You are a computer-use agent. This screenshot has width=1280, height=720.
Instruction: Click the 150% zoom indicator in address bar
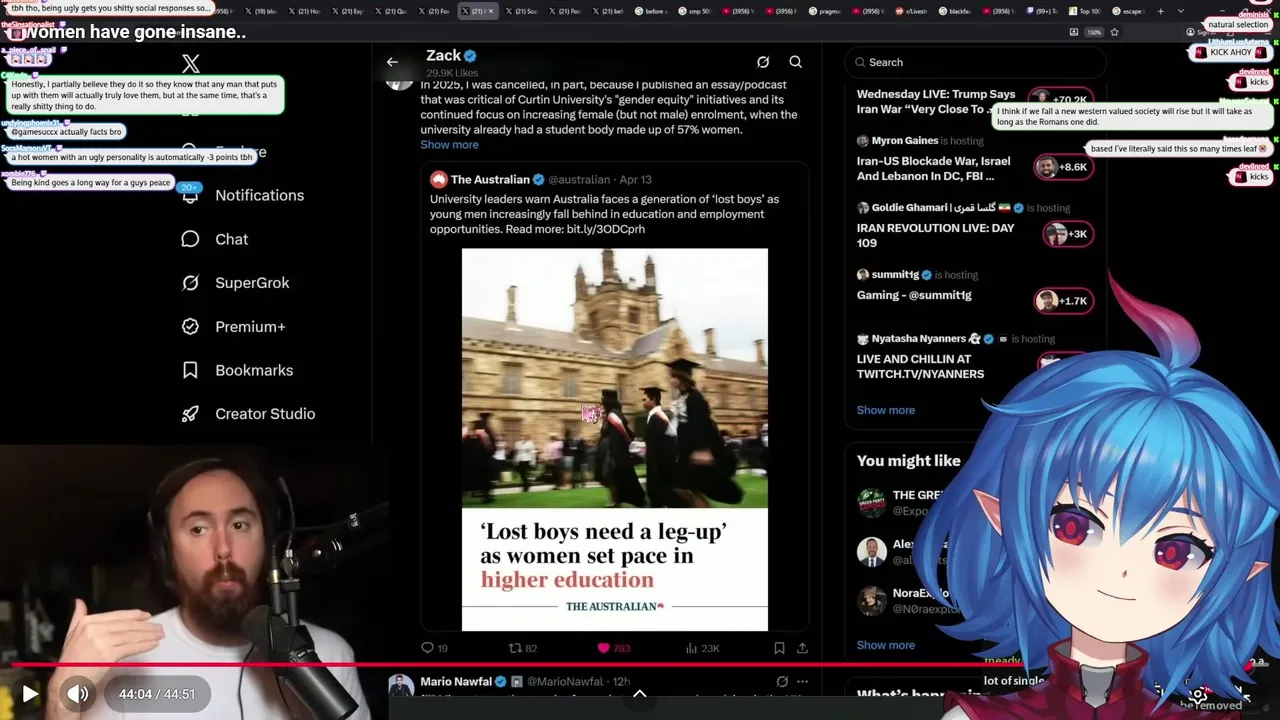point(1094,32)
